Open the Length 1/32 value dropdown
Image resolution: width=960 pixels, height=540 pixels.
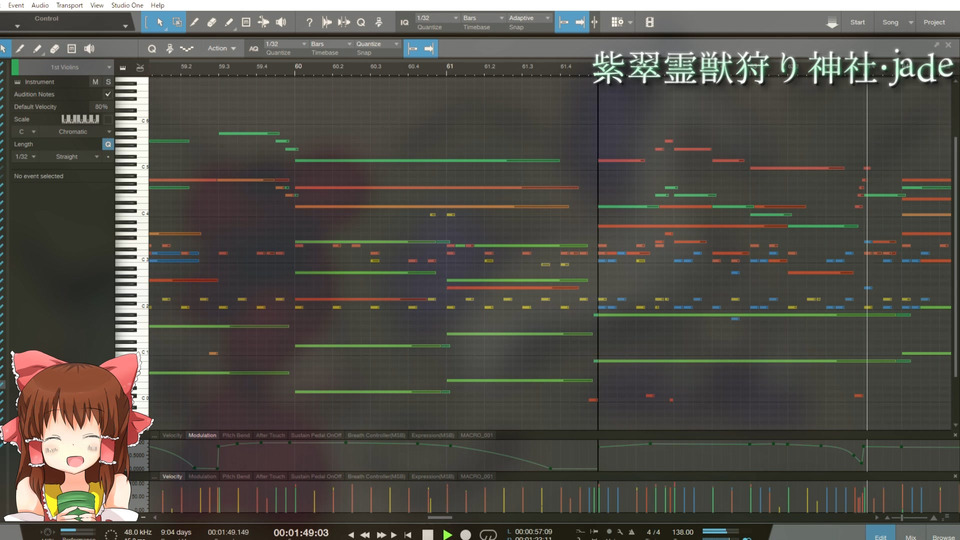pyautogui.click(x=25, y=157)
